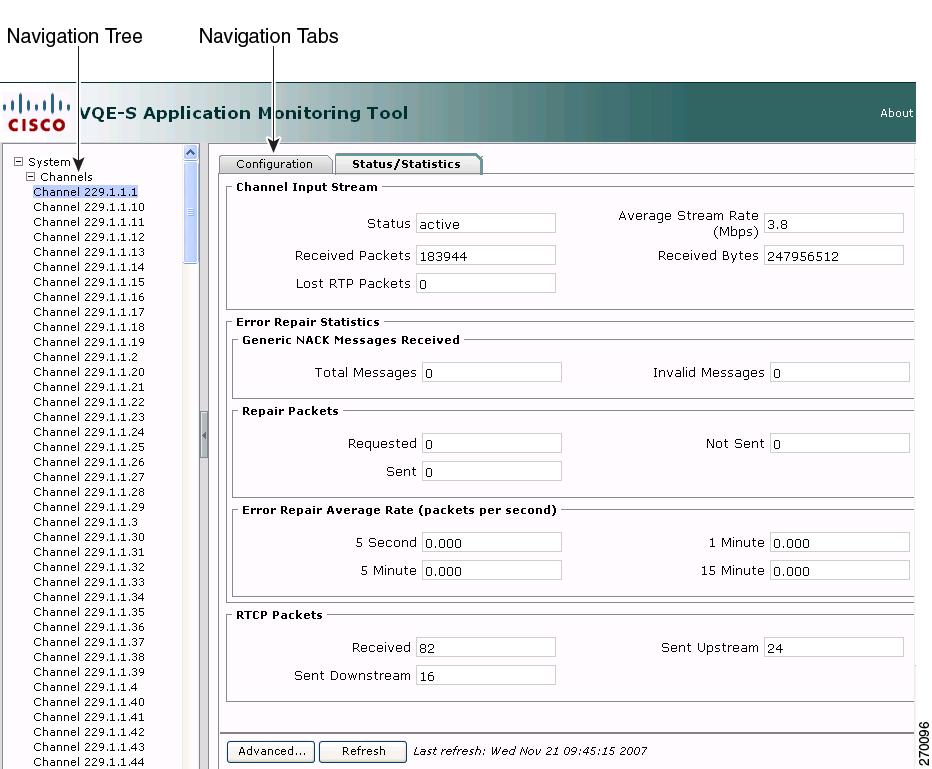Screen dimensions: 932x769
Task: Select Channel 229.1.1.31
Action: pos(89,552)
